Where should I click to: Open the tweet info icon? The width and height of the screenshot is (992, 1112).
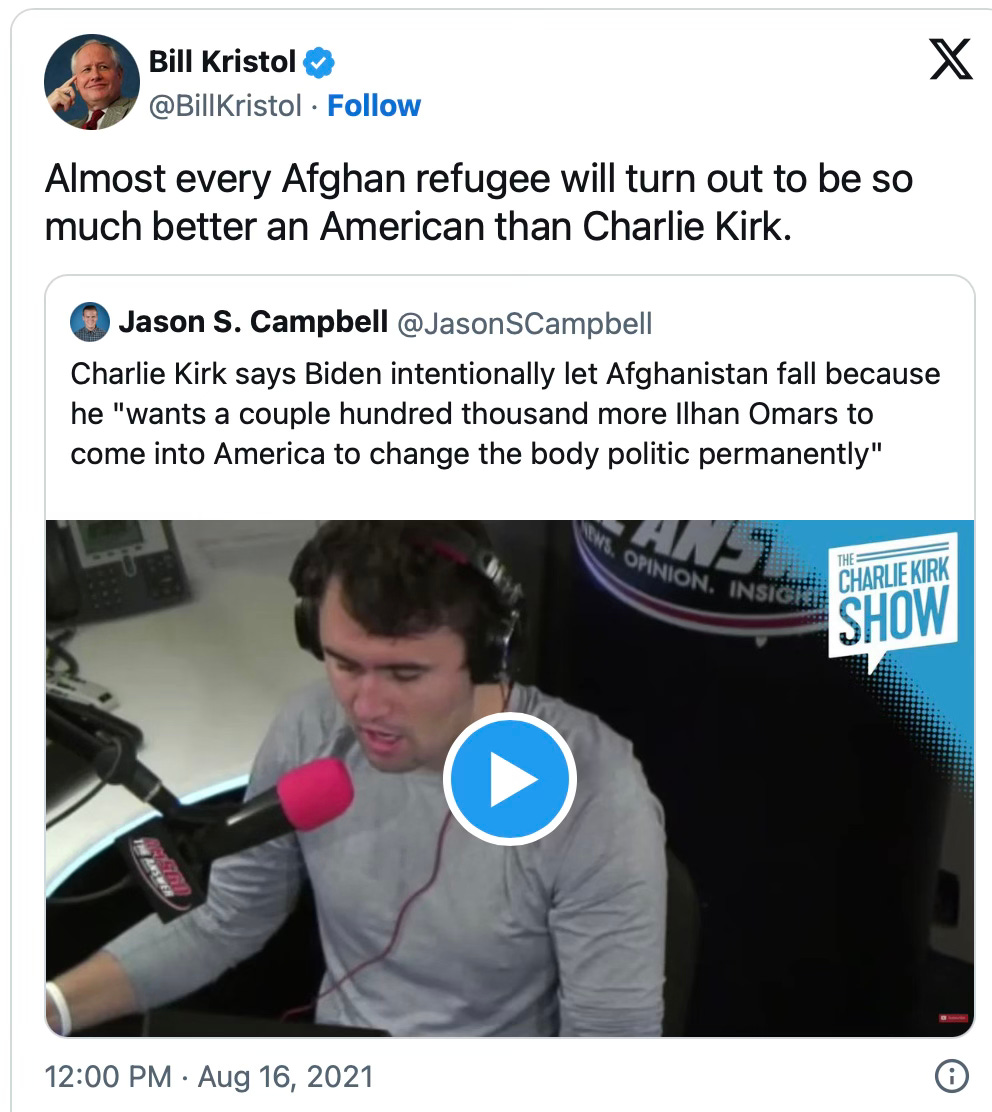pyautogui.click(x=952, y=1076)
